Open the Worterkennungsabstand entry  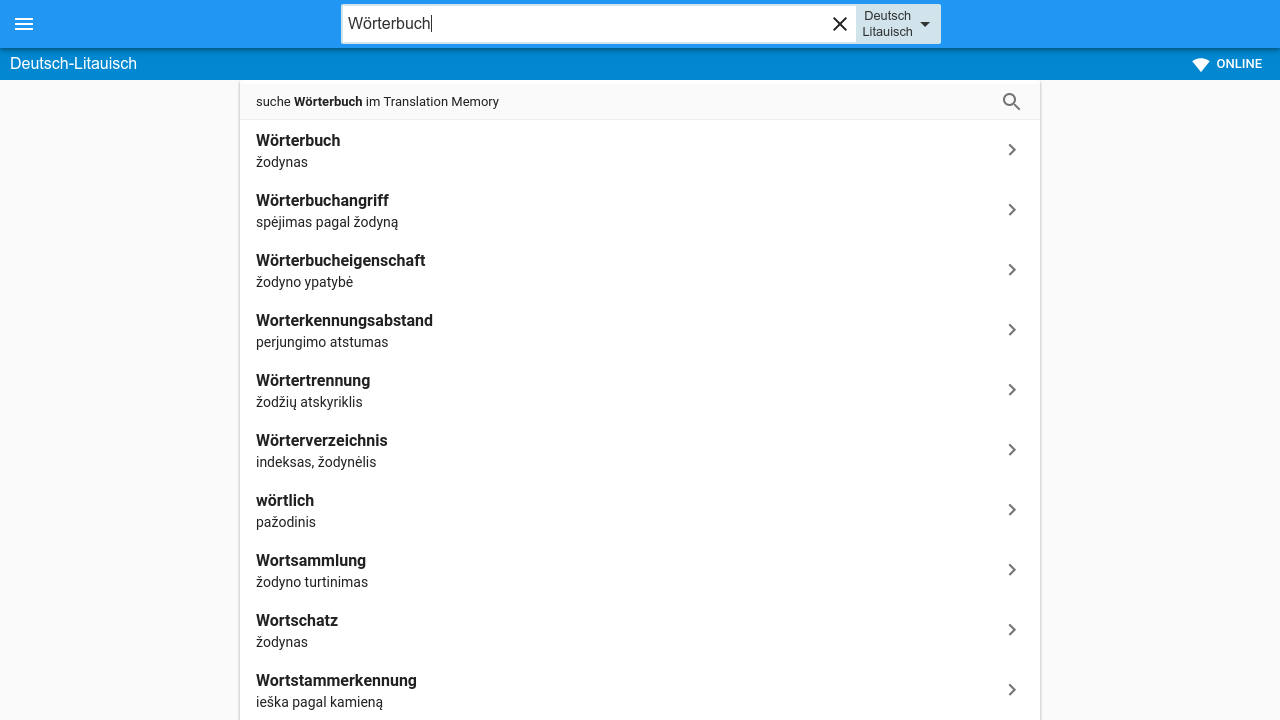pos(640,330)
